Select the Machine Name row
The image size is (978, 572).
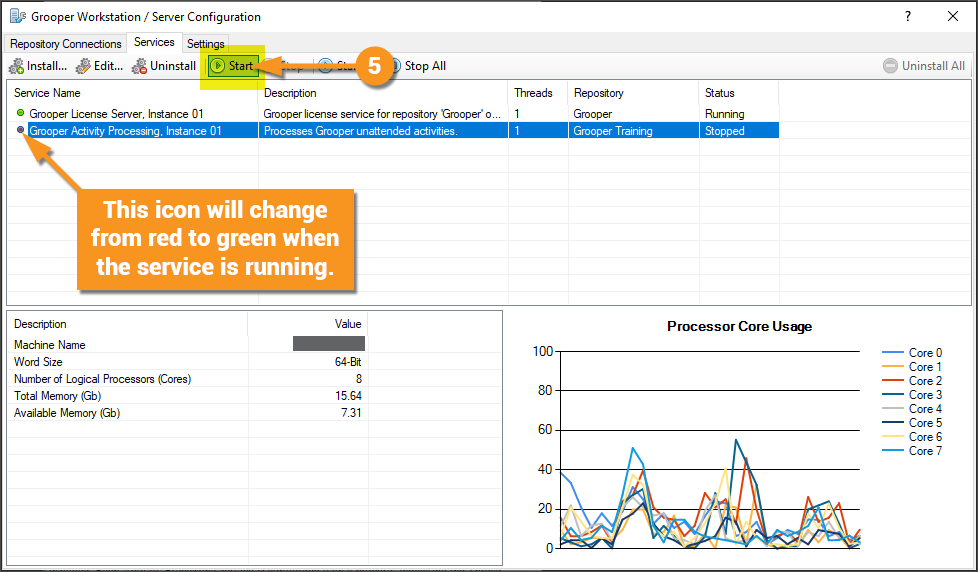pos(188,344)
